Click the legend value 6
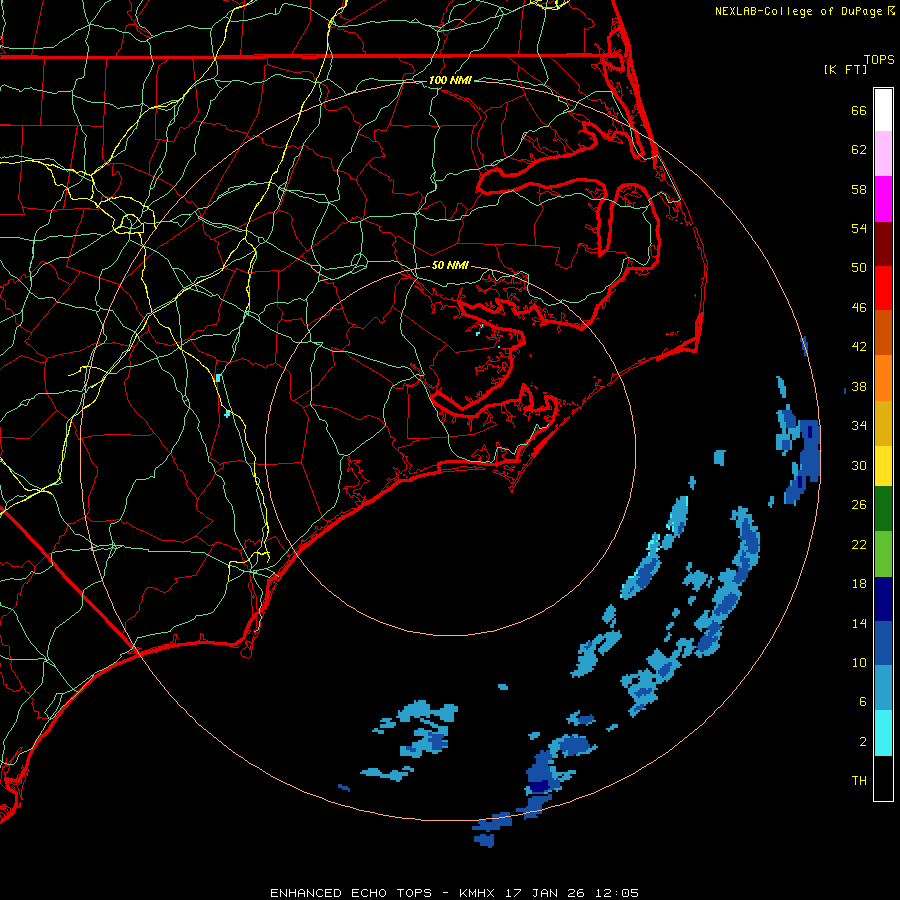This screenshot has height=900, width=900. tap(863, 702)
